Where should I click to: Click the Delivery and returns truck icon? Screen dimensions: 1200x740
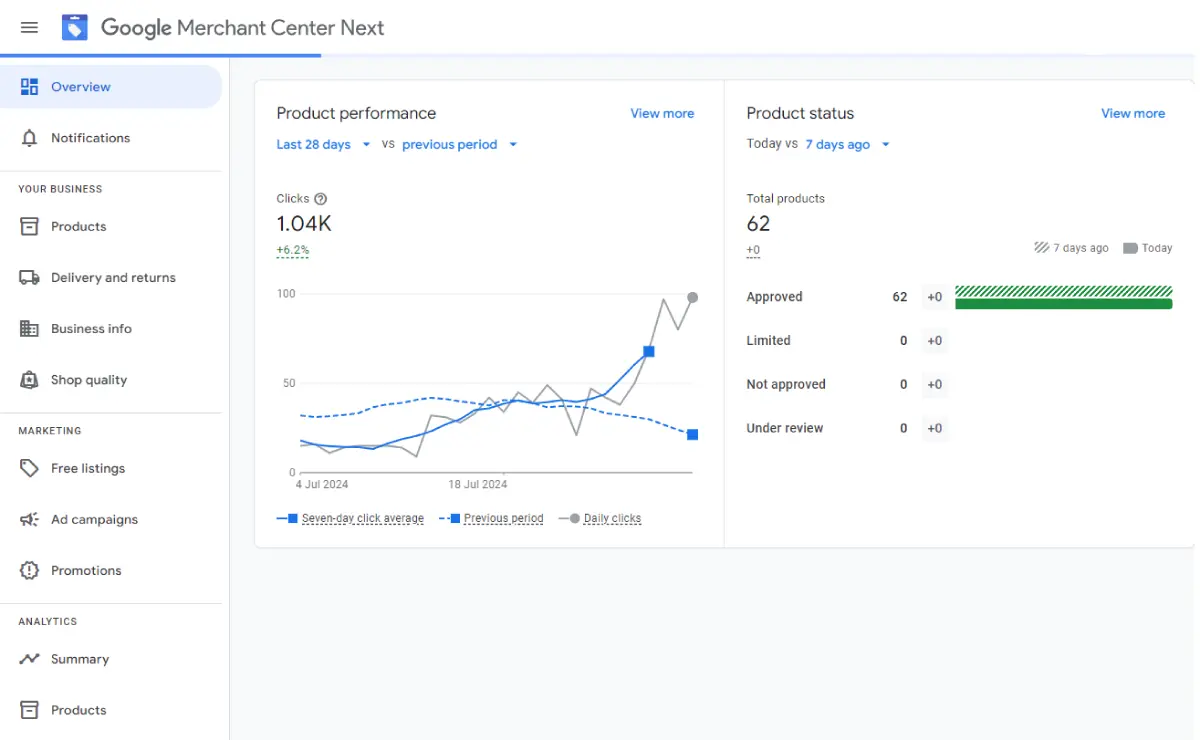click(x=30, y=278)
